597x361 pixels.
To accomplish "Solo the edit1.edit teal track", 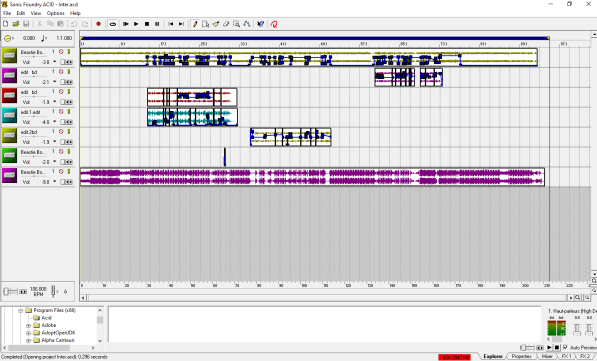I will [x=69, y=112].
